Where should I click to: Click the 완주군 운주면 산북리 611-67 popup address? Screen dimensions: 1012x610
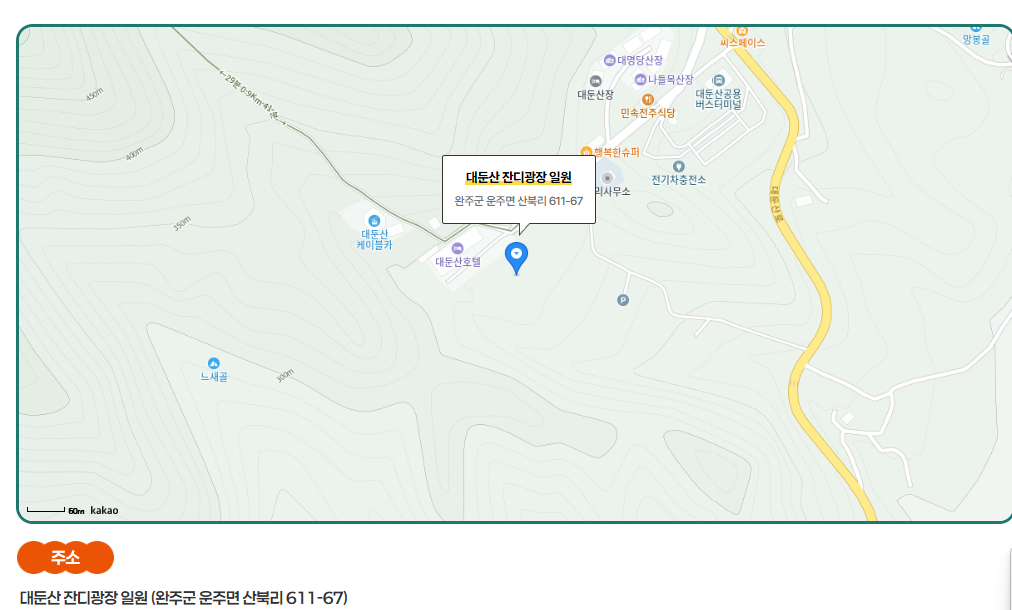pyautogui.click(x=519, y=201)
